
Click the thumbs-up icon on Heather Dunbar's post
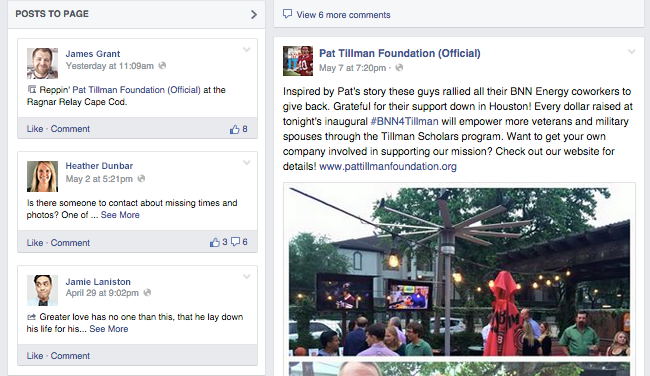215,242
